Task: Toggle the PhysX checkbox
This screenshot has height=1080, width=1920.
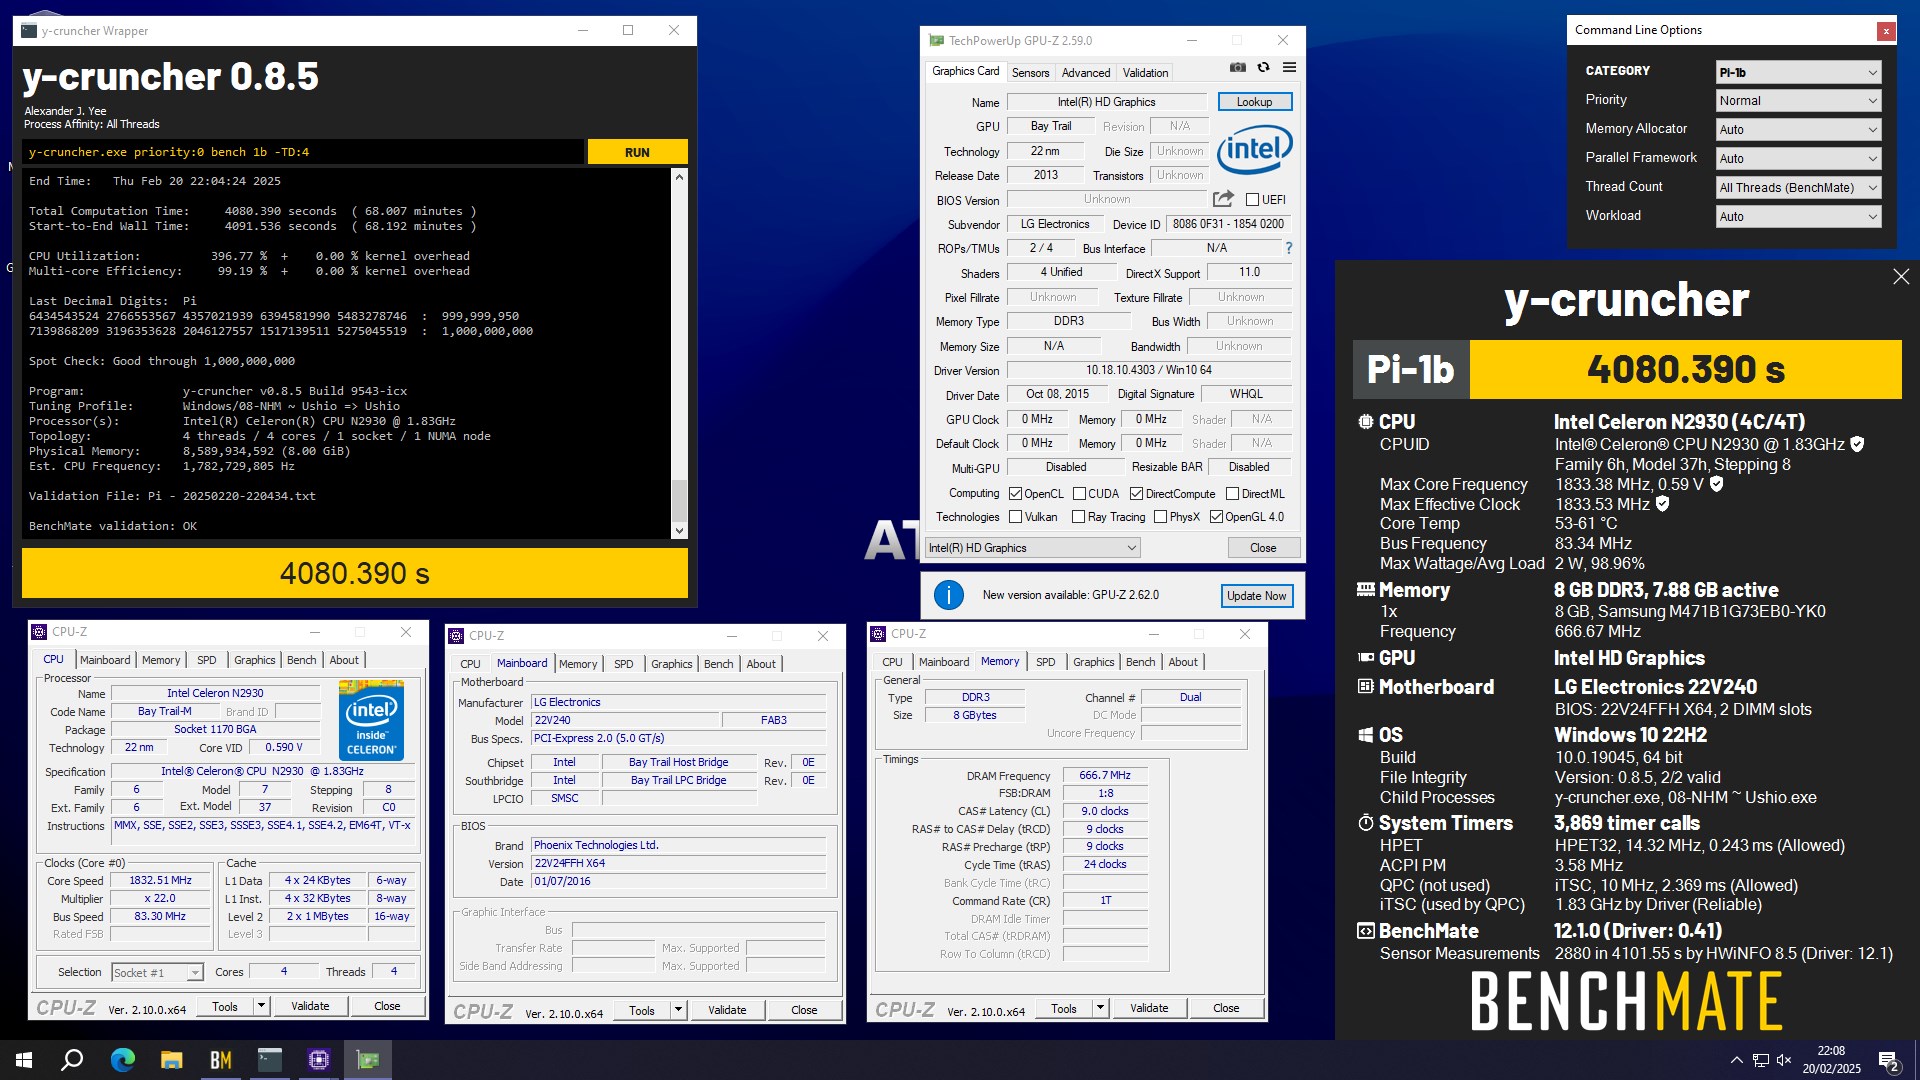Action: click(x=1160, y=517)
